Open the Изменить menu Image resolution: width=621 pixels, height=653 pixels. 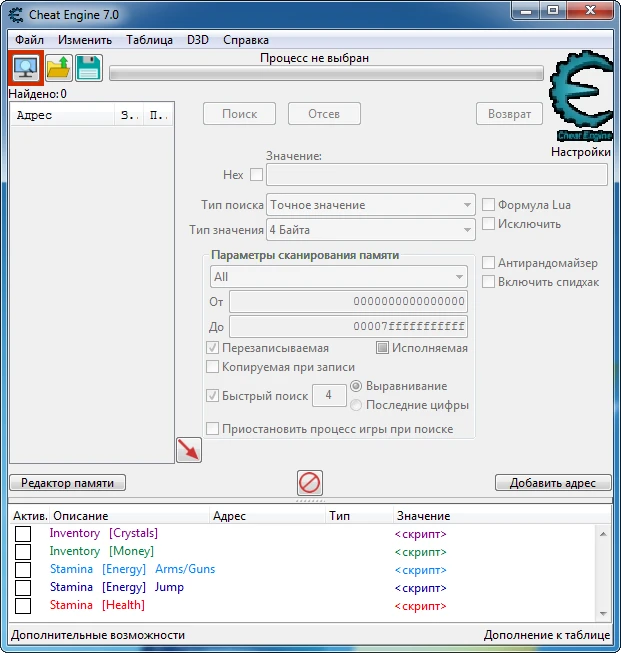coord(85,40)
